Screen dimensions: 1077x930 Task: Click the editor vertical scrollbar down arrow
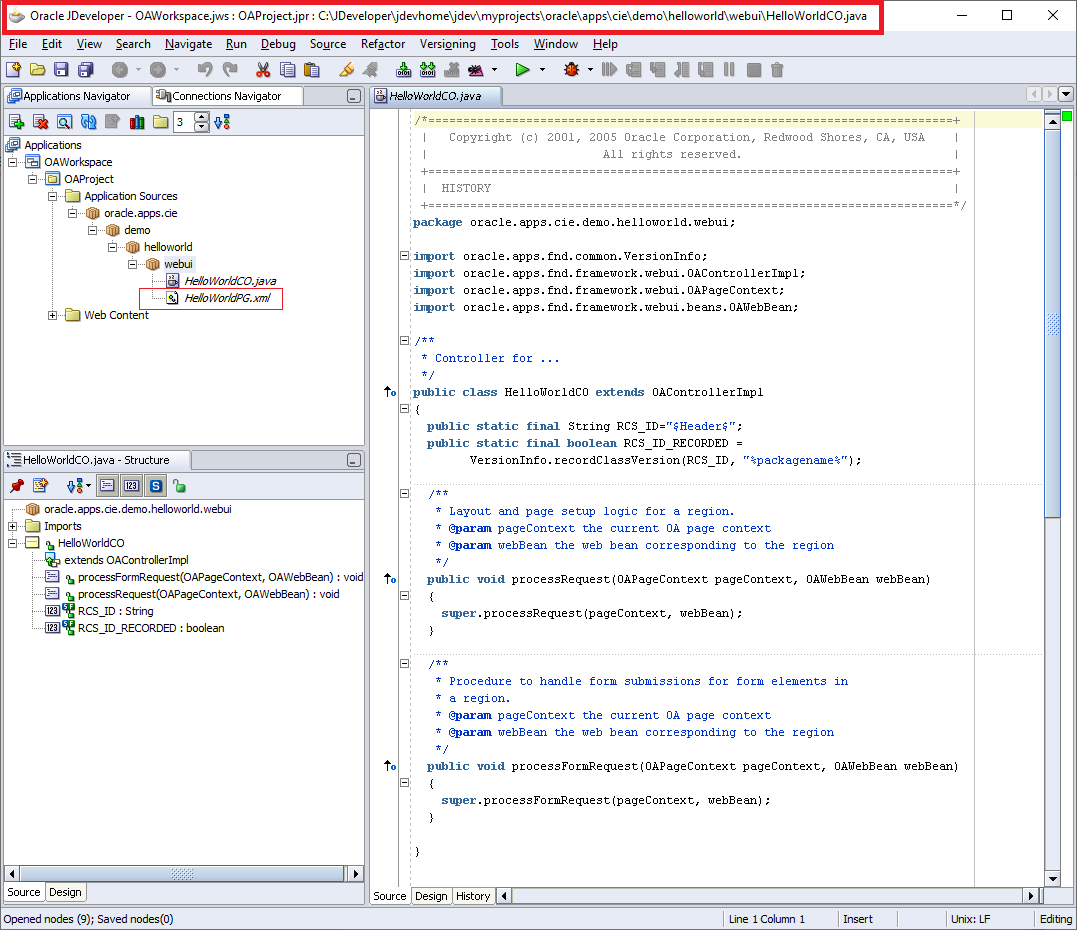(1052, 878)
